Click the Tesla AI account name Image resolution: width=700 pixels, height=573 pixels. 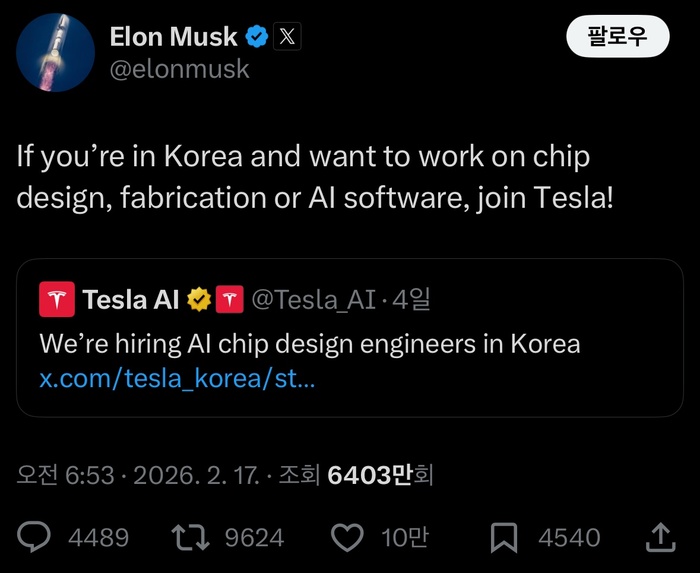[131, 299]
